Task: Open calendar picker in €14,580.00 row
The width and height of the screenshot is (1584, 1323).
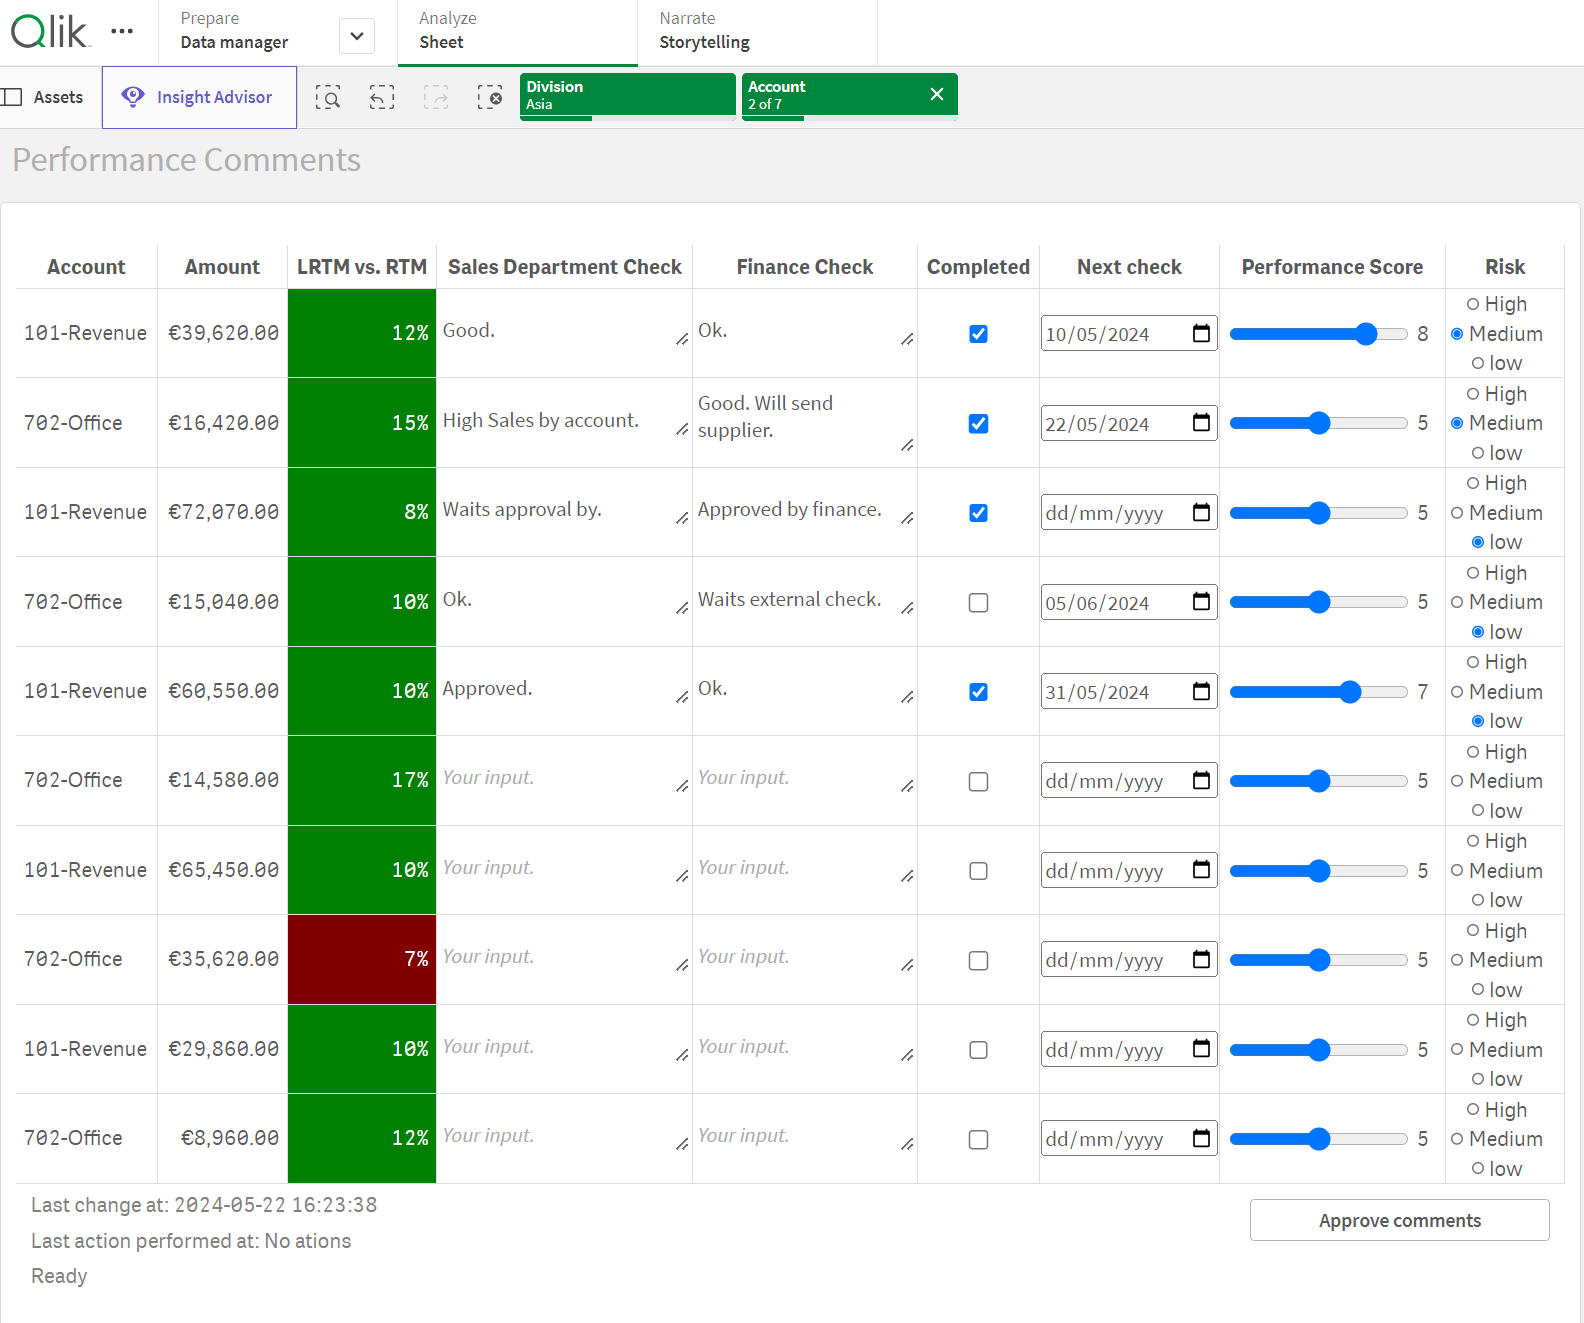Action: click(1201, 781)
